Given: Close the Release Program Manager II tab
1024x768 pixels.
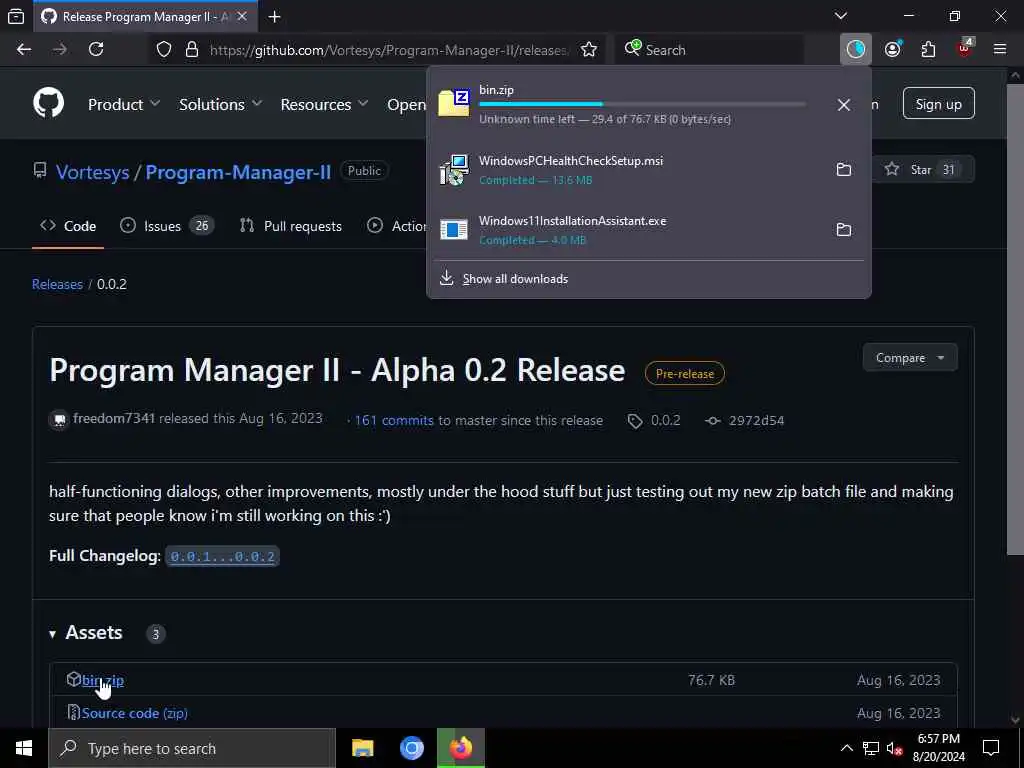Looking at the screenshot, I should pyautogui.click(x=242, y=16).
